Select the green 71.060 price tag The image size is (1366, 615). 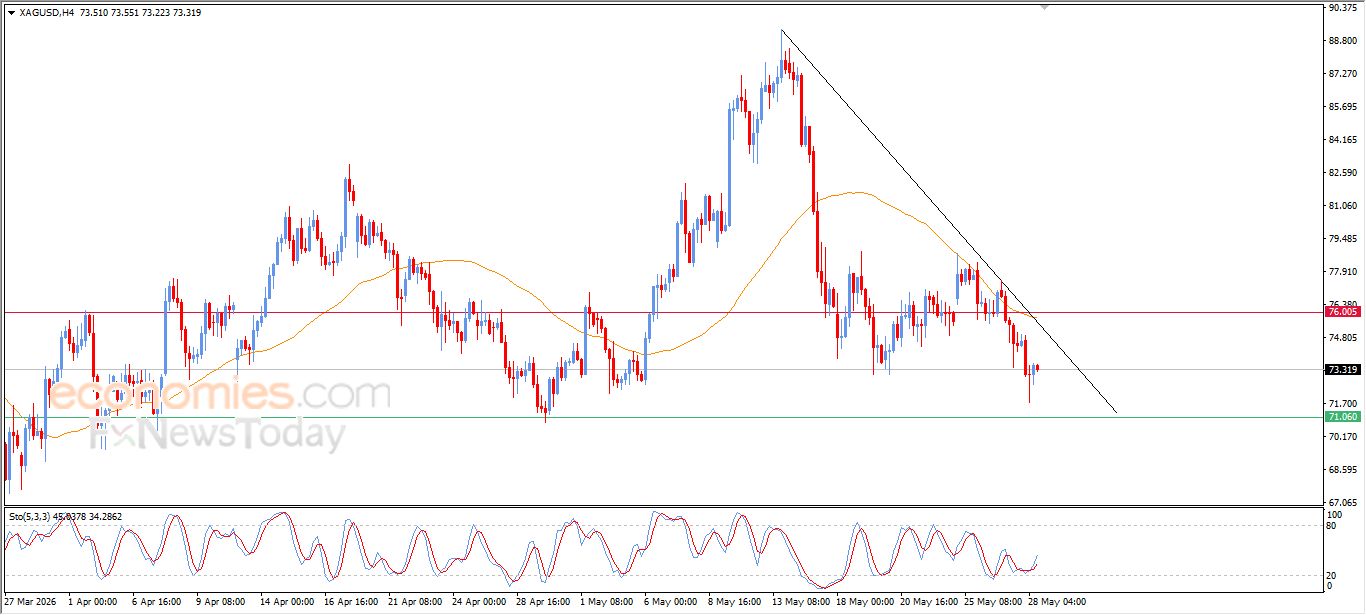[x=1343, y=417]
